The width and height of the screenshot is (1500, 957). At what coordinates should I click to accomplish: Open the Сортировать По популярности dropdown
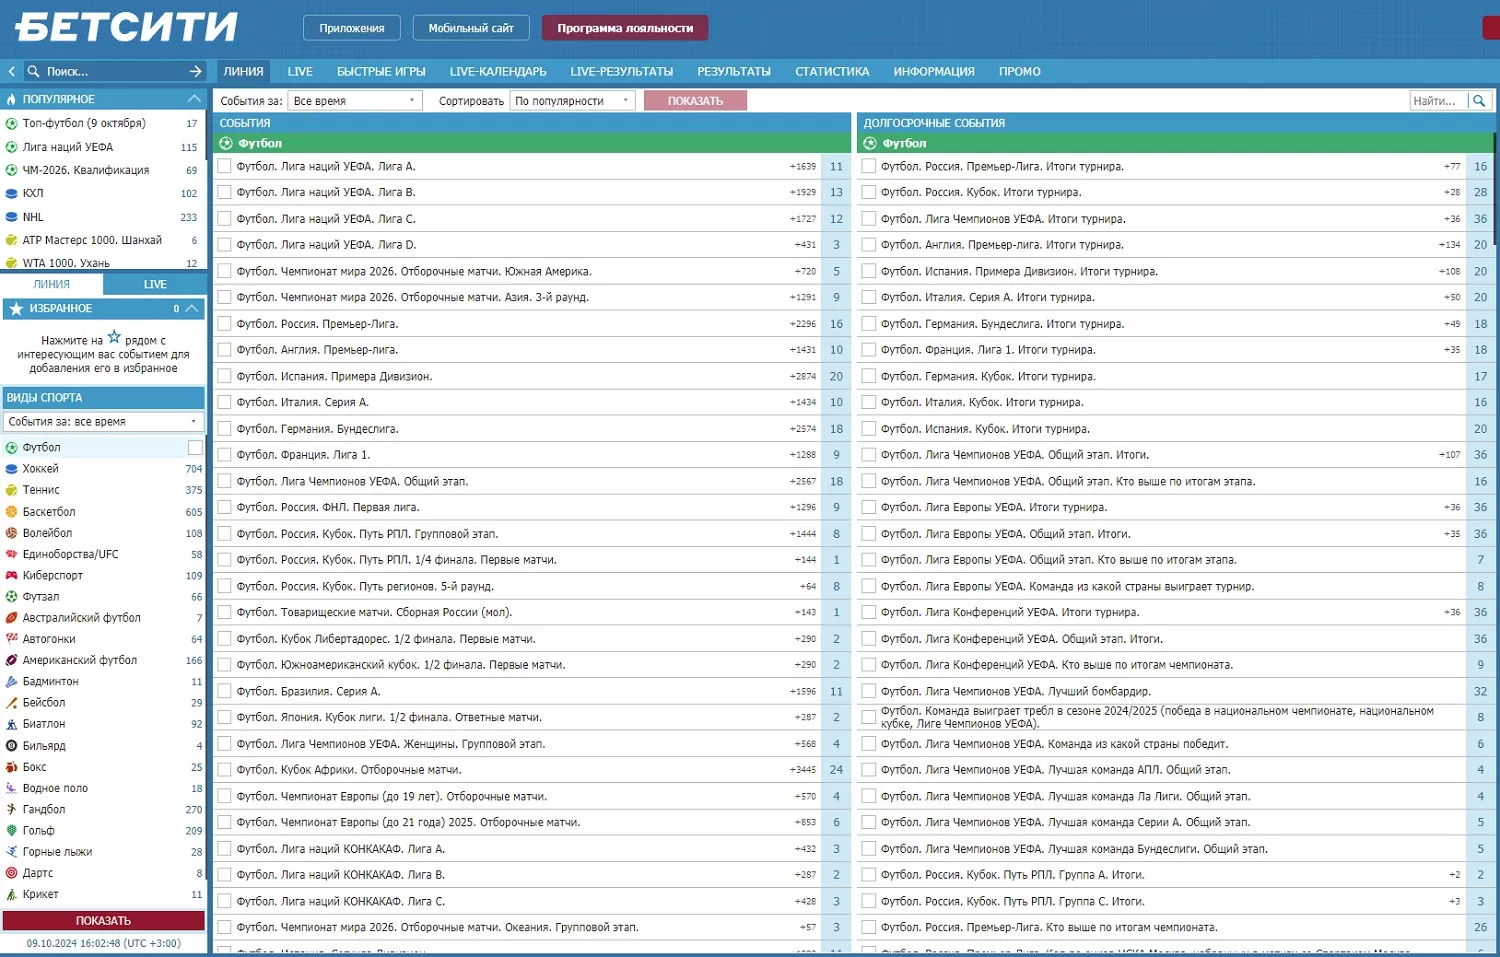pyautogui.click(x=572, y=101)
